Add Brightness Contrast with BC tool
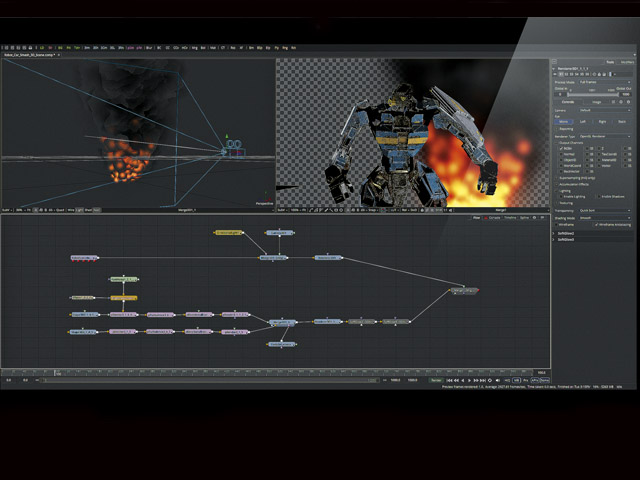 click(159, 48)
